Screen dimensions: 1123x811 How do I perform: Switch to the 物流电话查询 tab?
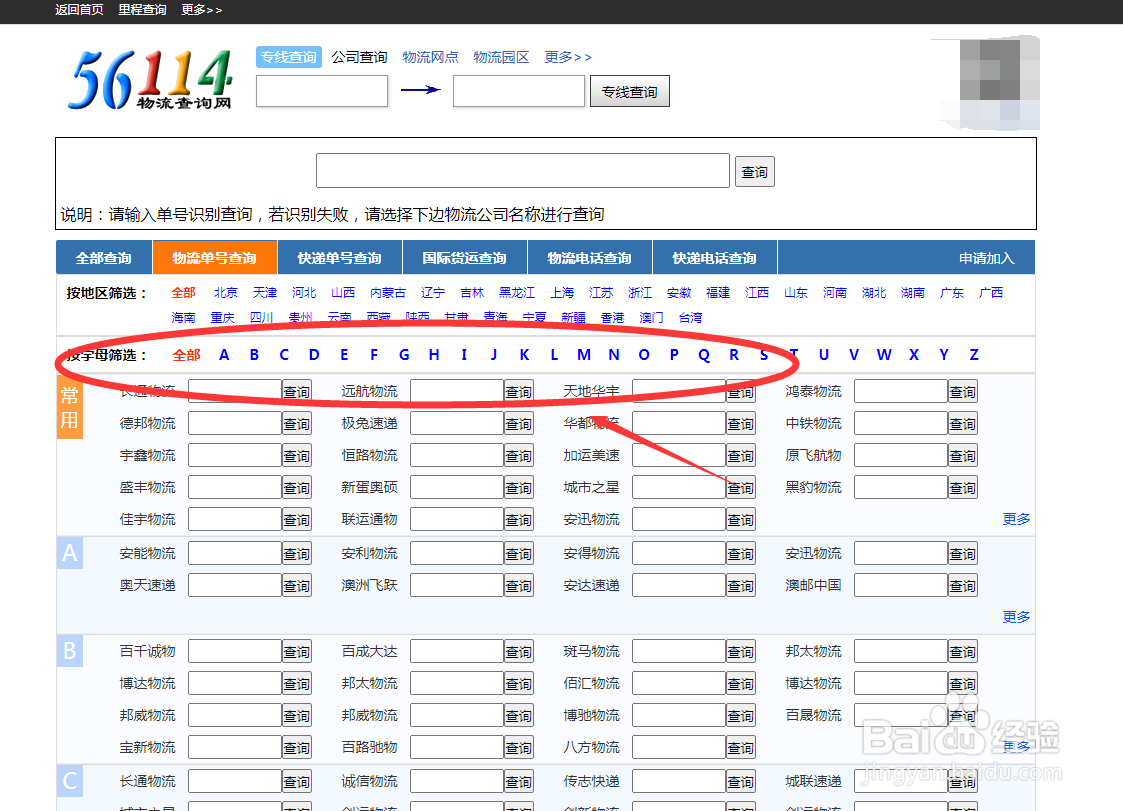(589, 258)
